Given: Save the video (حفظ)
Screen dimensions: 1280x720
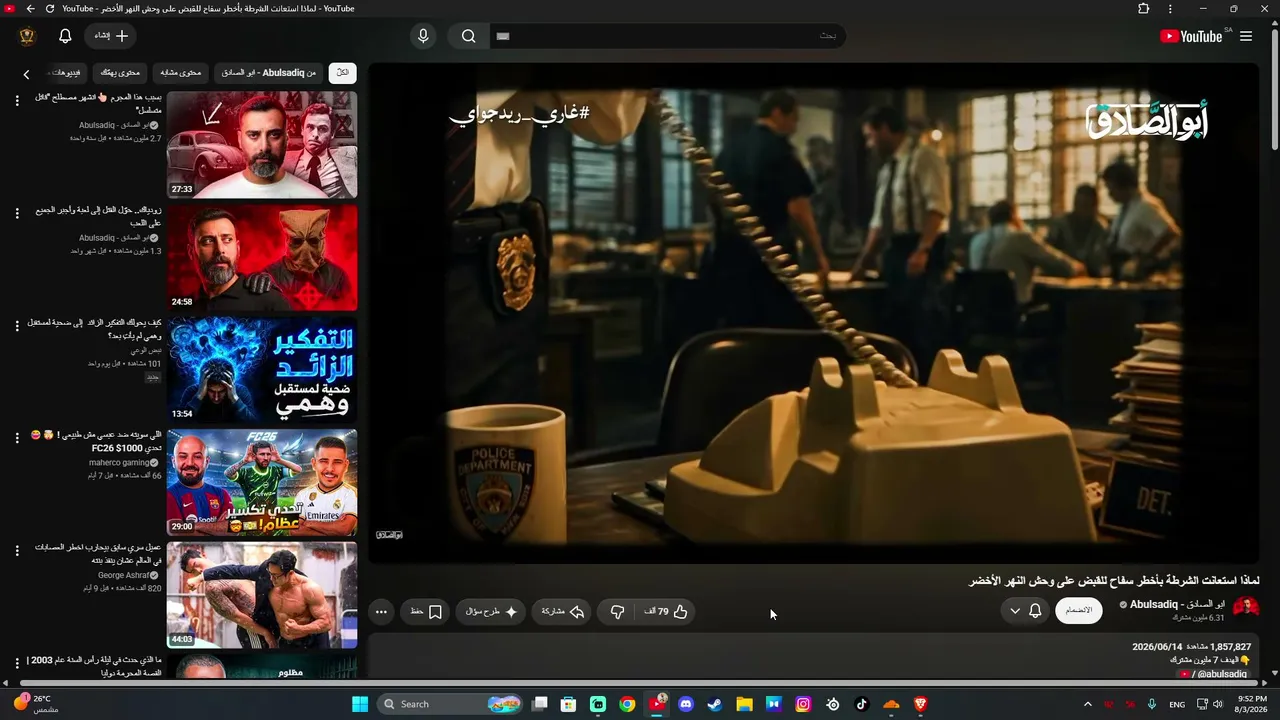Looking at the screenshot, I should [426, 611].
